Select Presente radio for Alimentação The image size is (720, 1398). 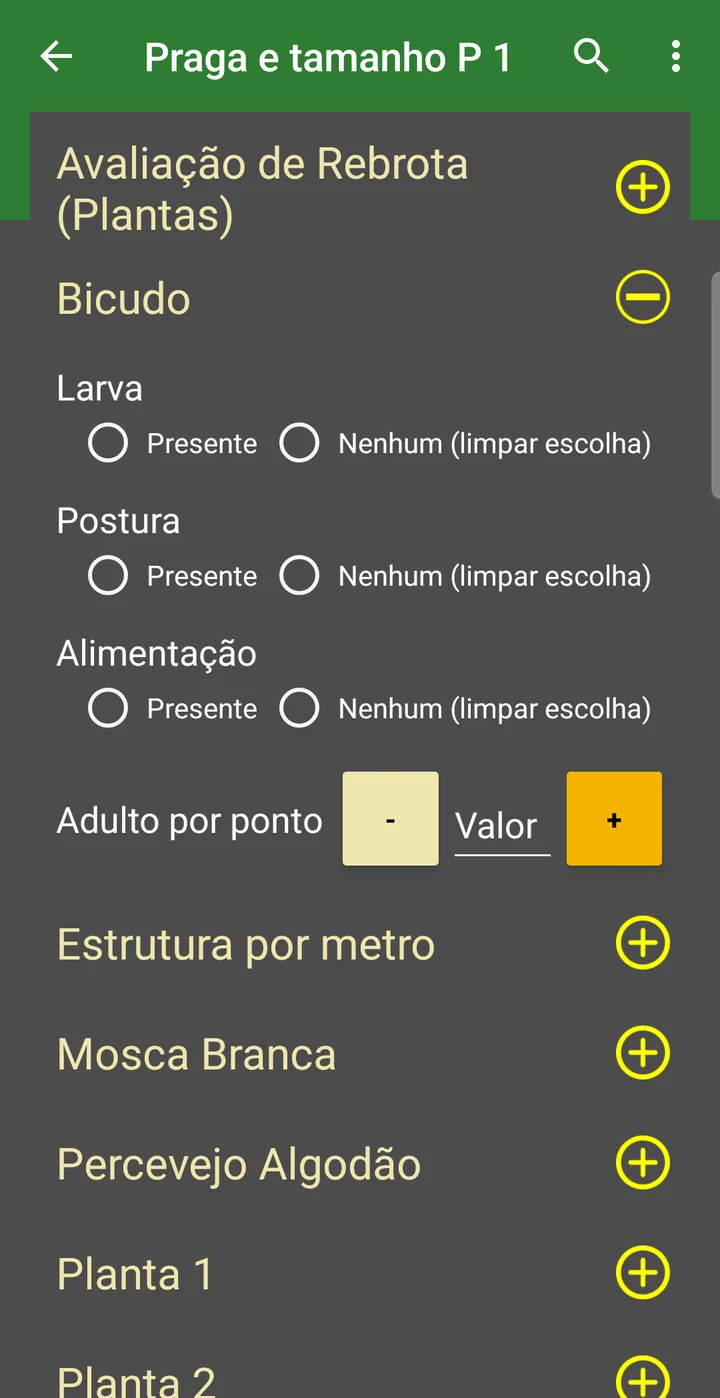[x=108, y=709]
